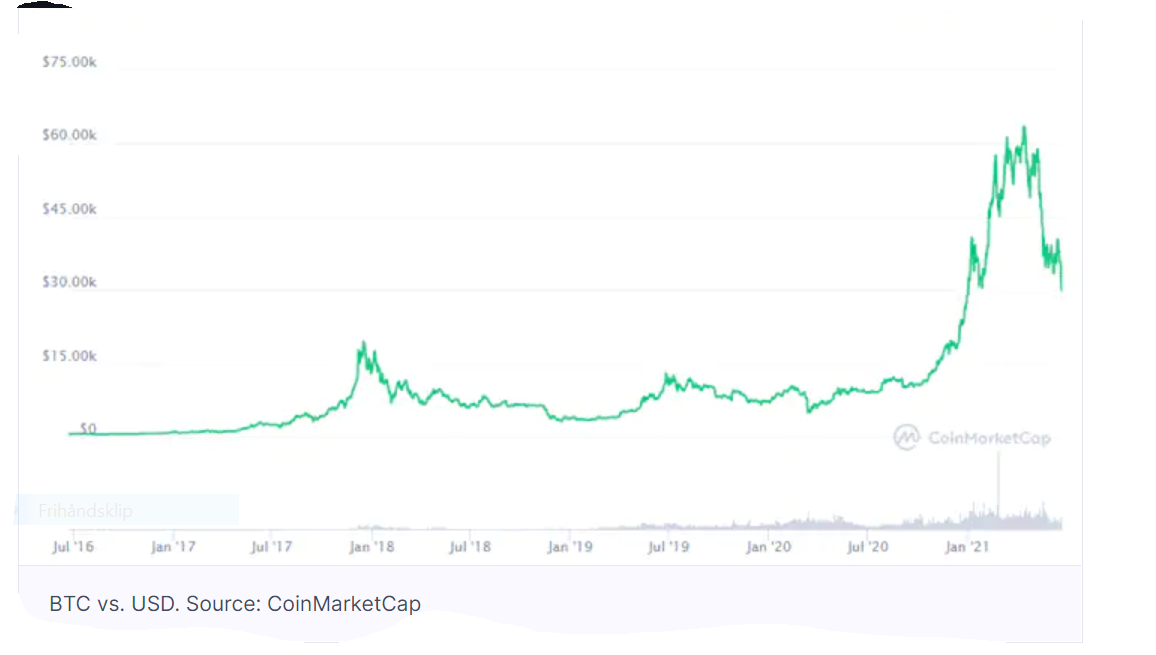Screen dimensions: 1156x655
Task: Click the Jan '17 date label
Action: (173, 547)
